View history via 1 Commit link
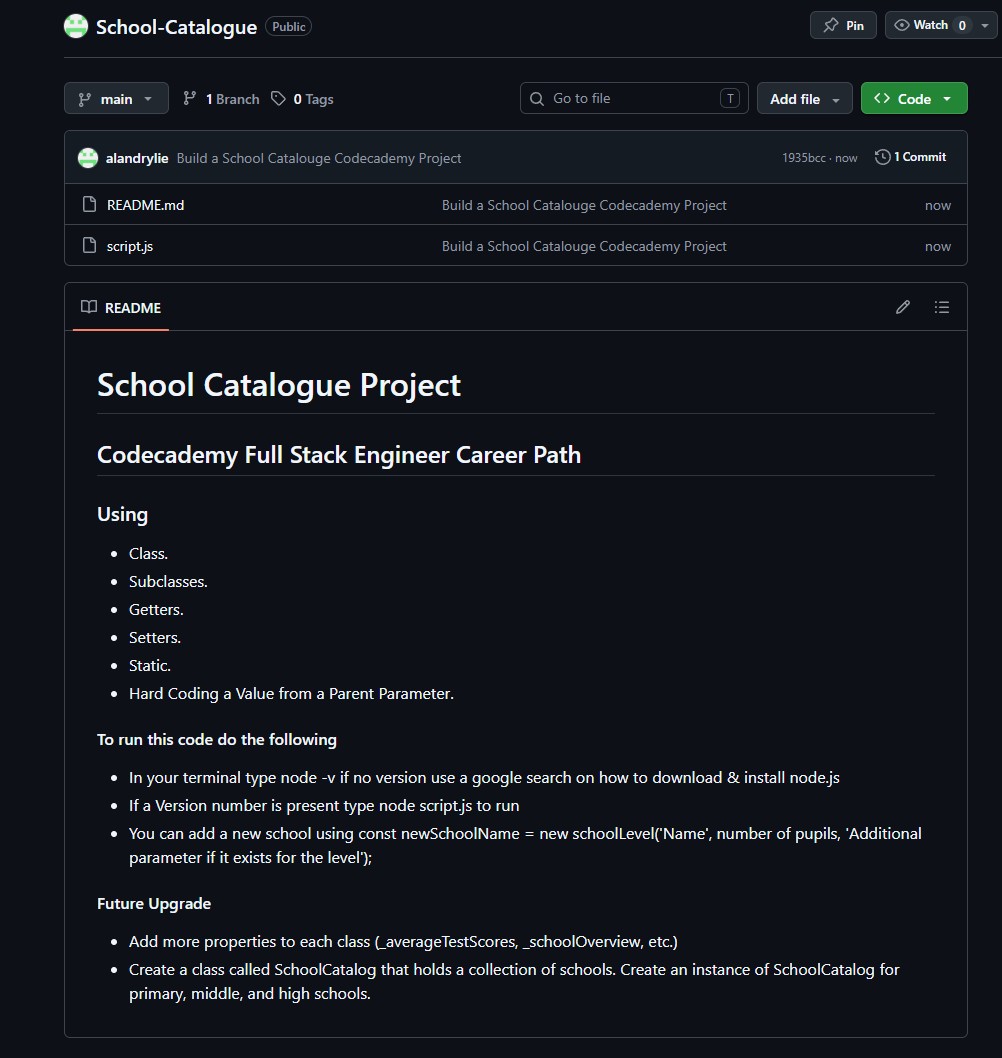 pyautogui.click(x=911, y=157)
